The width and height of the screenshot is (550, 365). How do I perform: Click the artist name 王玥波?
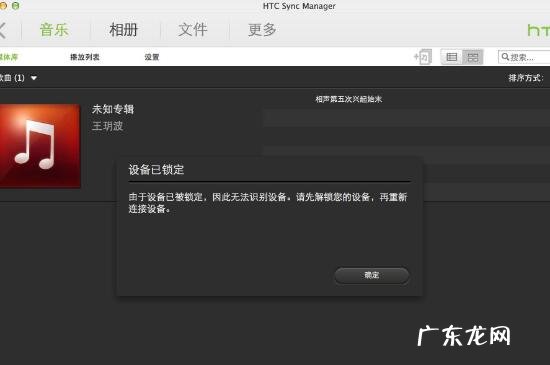point(107,126)
